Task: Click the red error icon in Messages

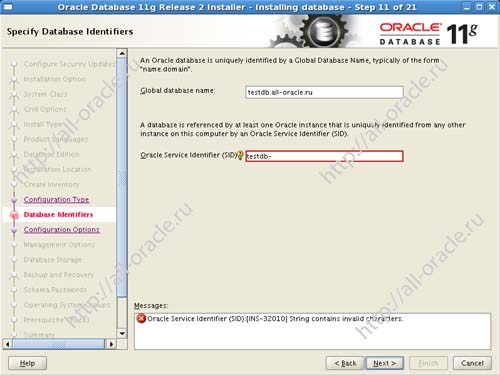Action: (141, 318)
